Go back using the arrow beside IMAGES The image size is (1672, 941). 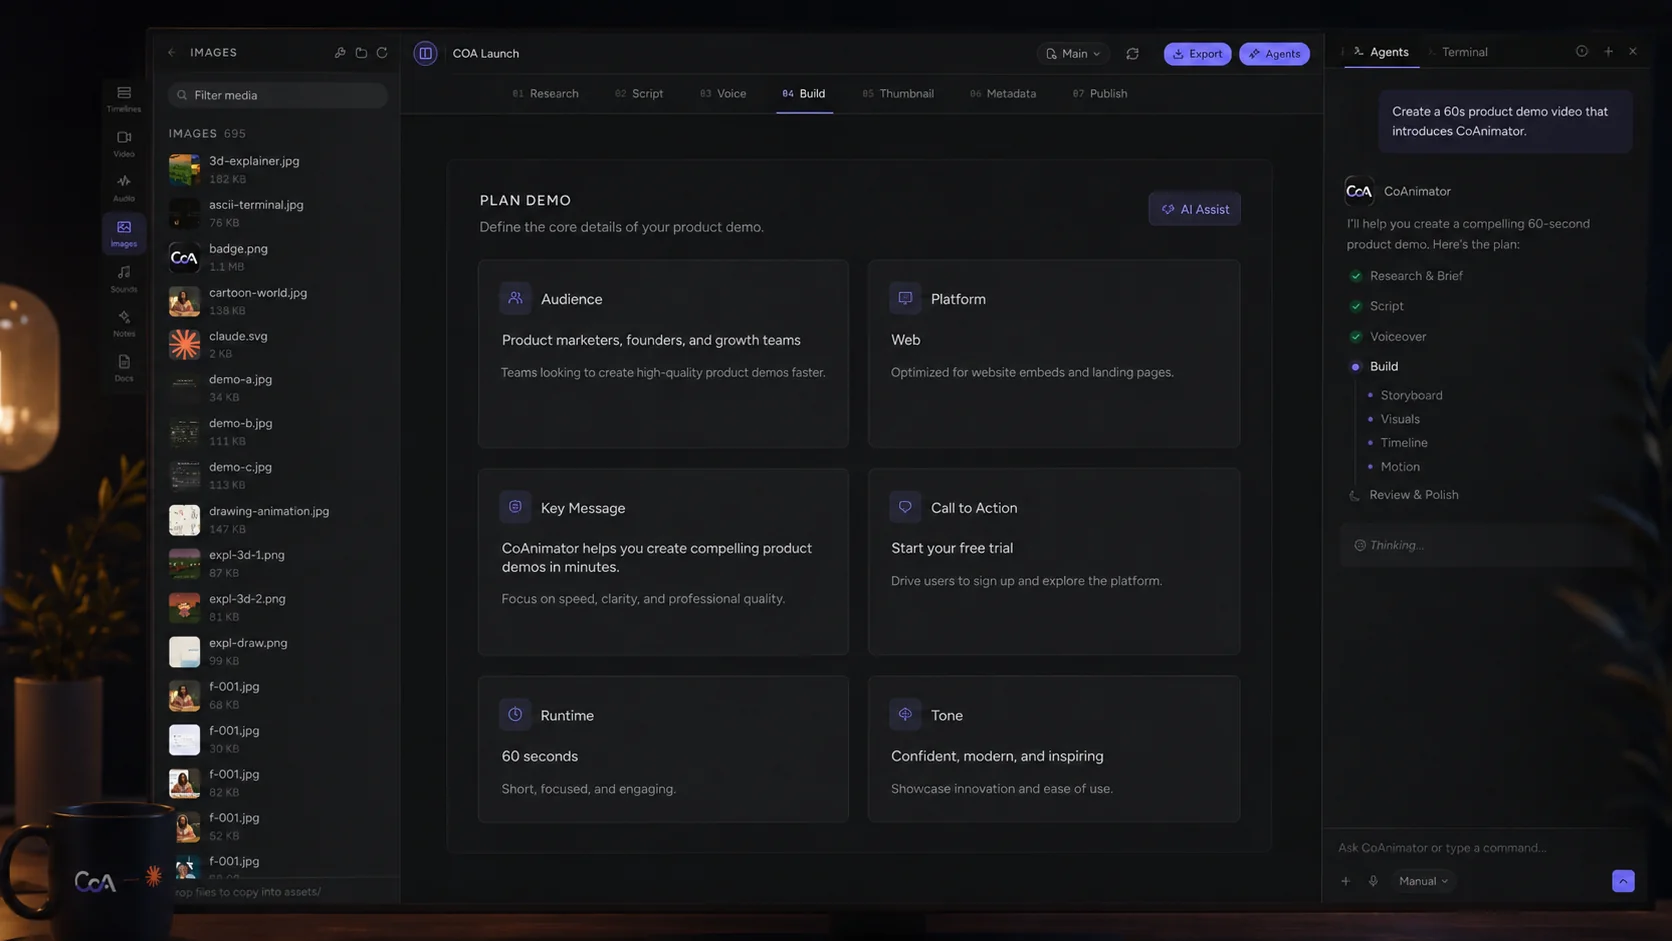tap(172, 53)
